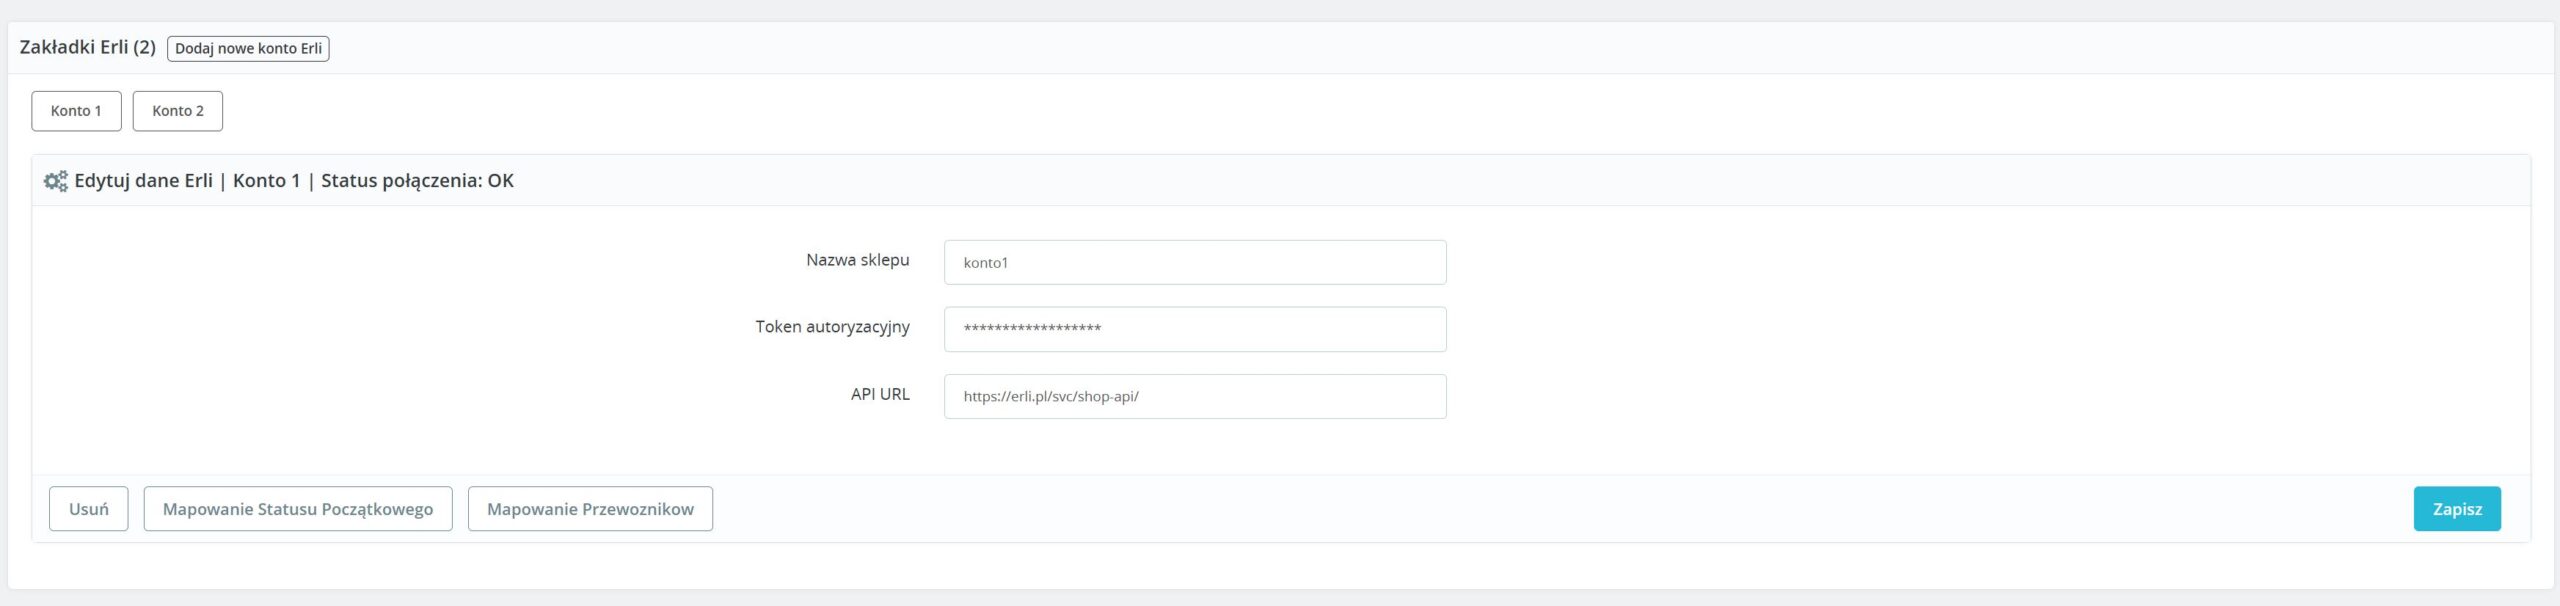Viewport: 2560px width, 606px height.
Task: Switch to the Konto 1 tab
Action: (76, 111)
